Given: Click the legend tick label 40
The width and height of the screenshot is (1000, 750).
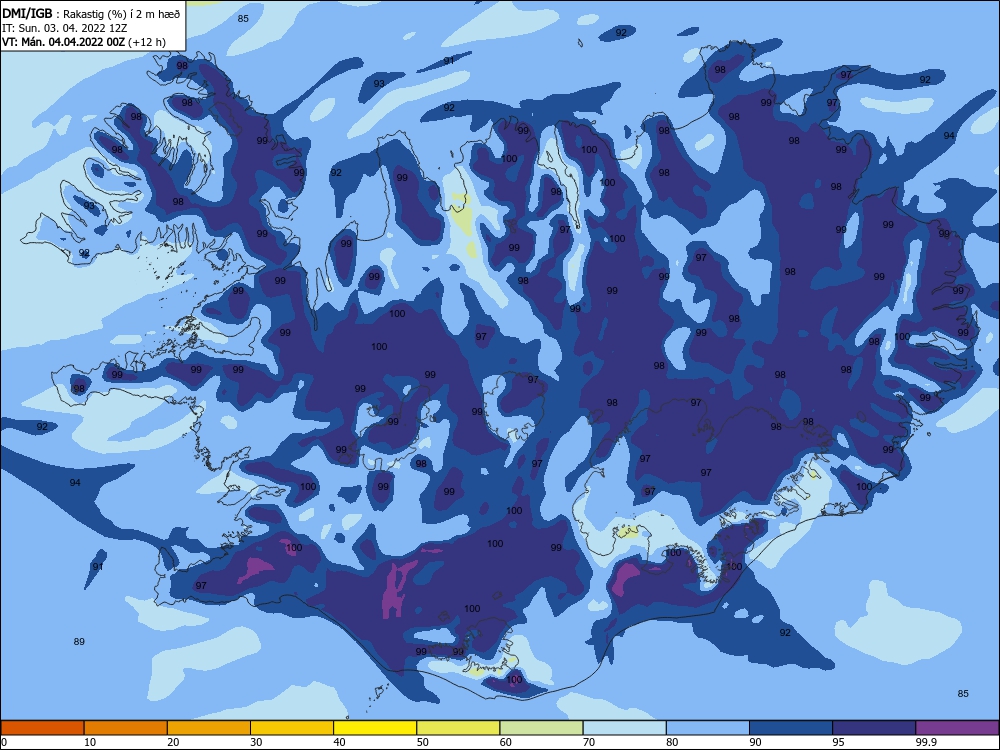Looking at the screenshot, I should point(339,742).
